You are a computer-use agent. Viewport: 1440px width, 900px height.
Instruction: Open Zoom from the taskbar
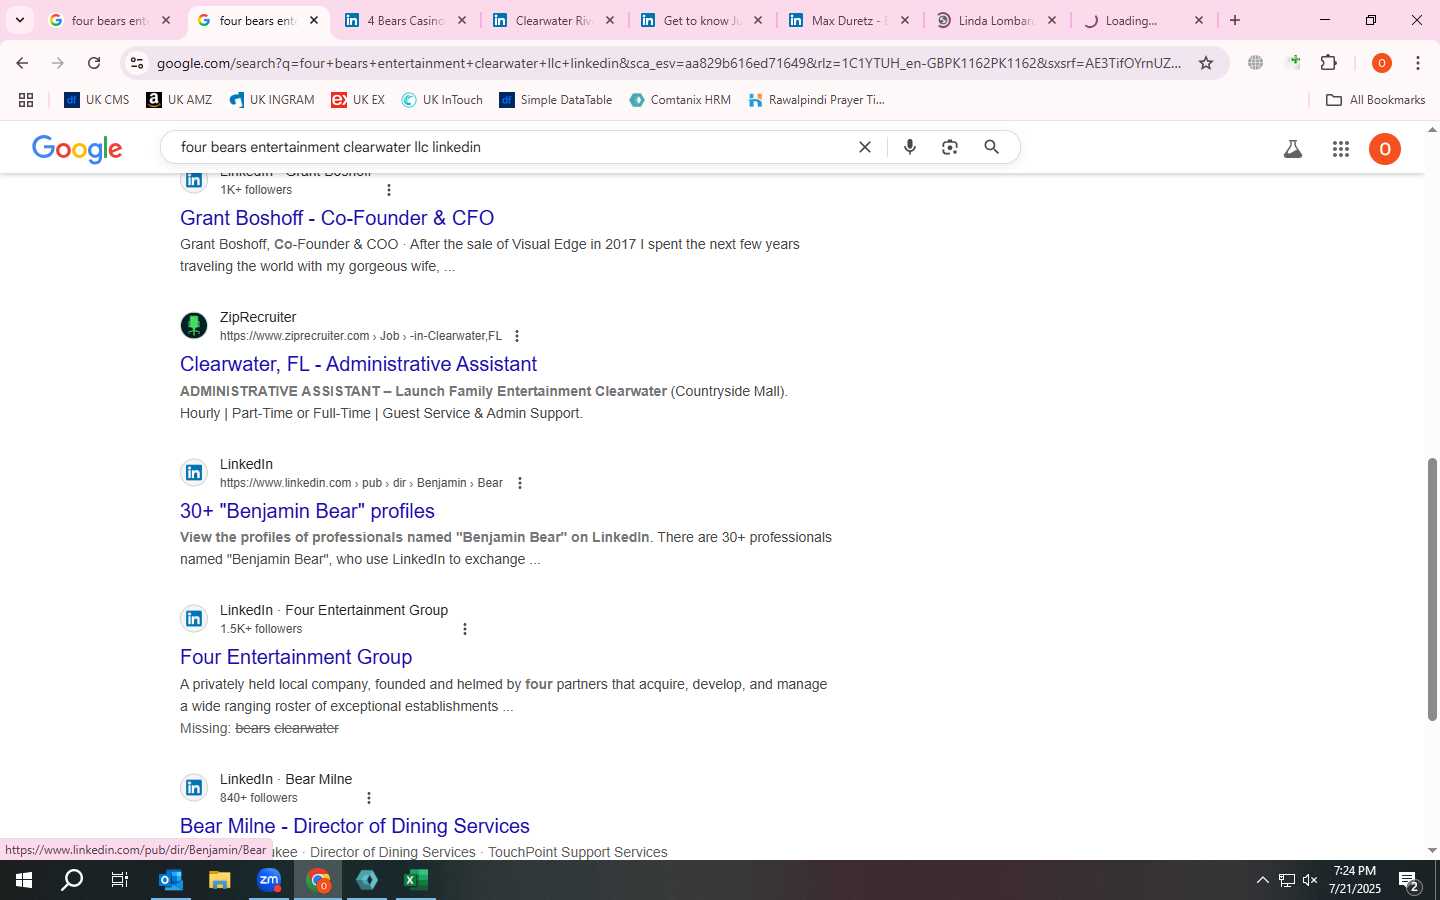269,880
